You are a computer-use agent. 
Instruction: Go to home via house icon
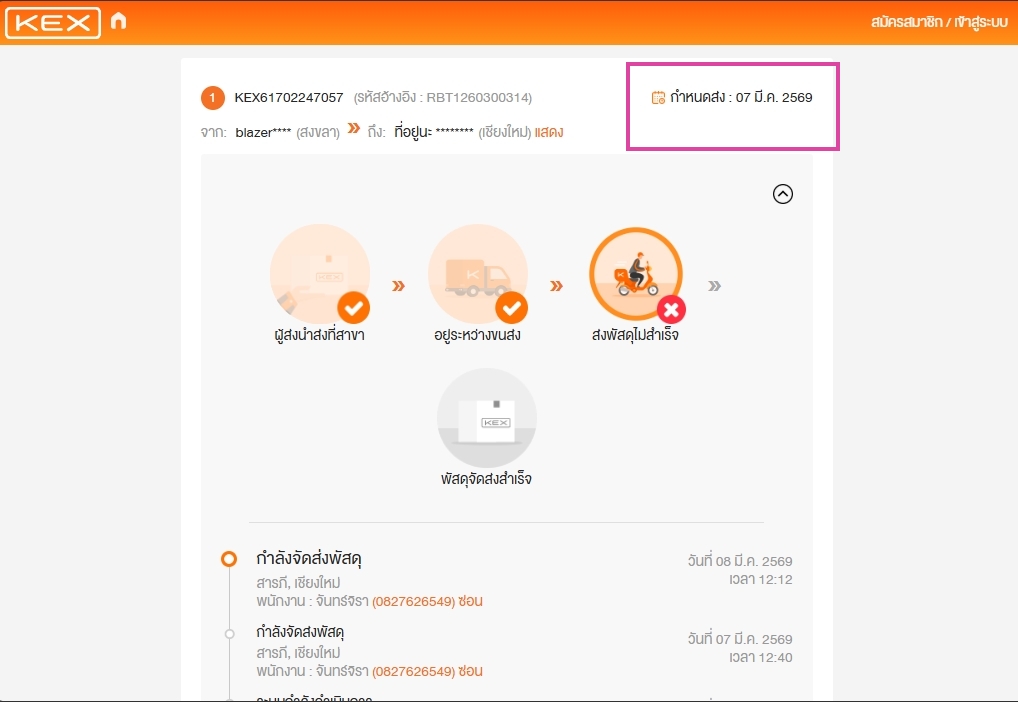pos(118,21)
